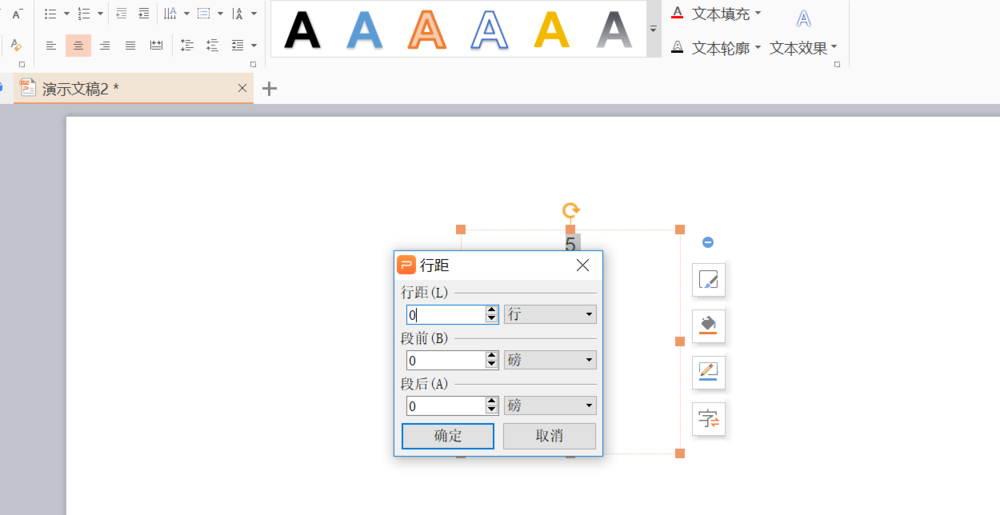Cancel the dialog with 取消 button
The height and width of the screenshot is (515, 1000).
[x=549, y=436]
